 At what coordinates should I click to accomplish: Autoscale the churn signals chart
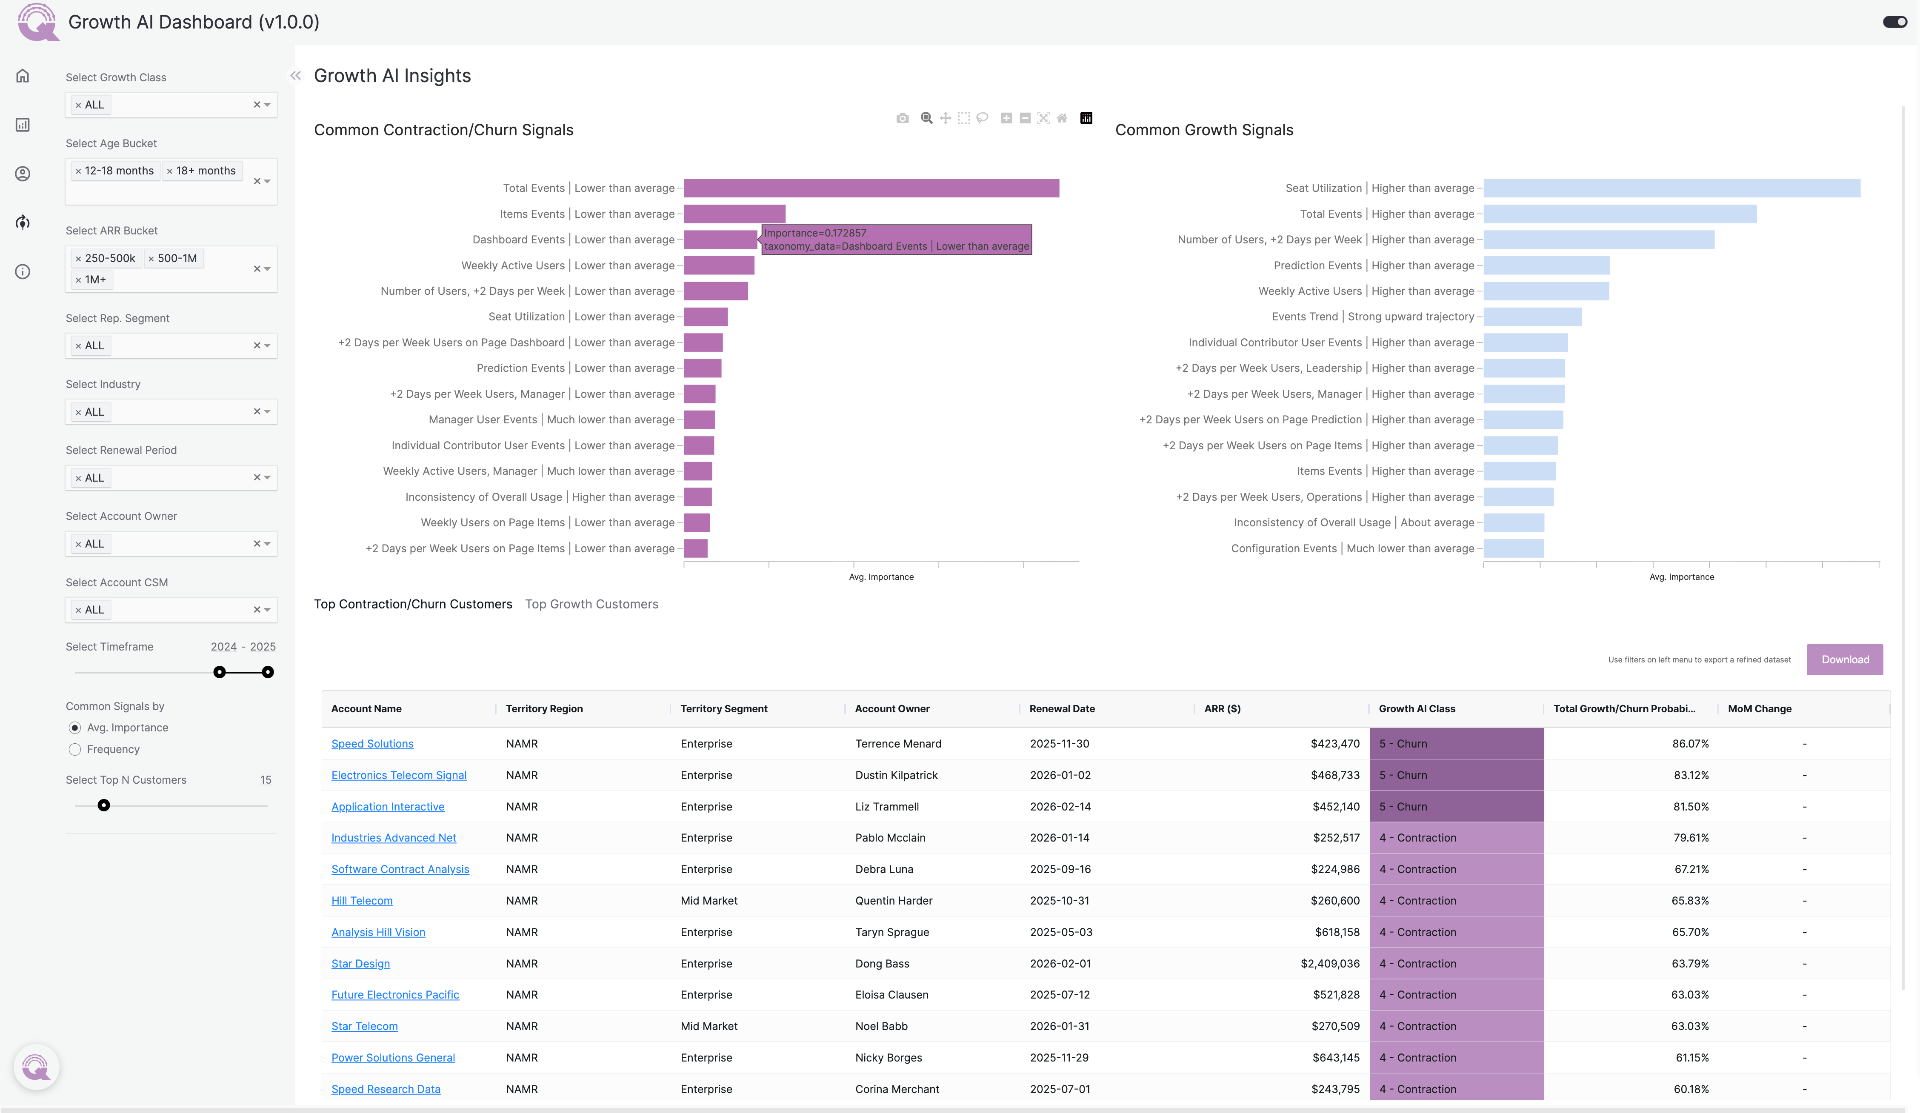point(1044,118)
